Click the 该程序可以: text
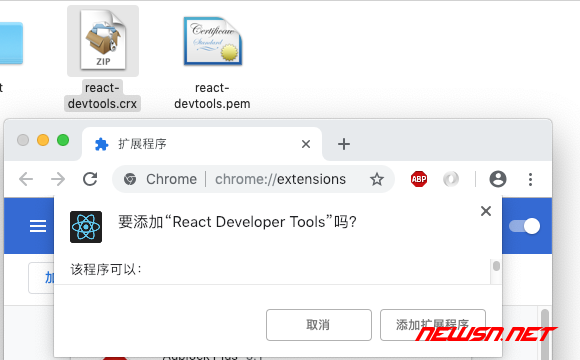 coord(106,269)
